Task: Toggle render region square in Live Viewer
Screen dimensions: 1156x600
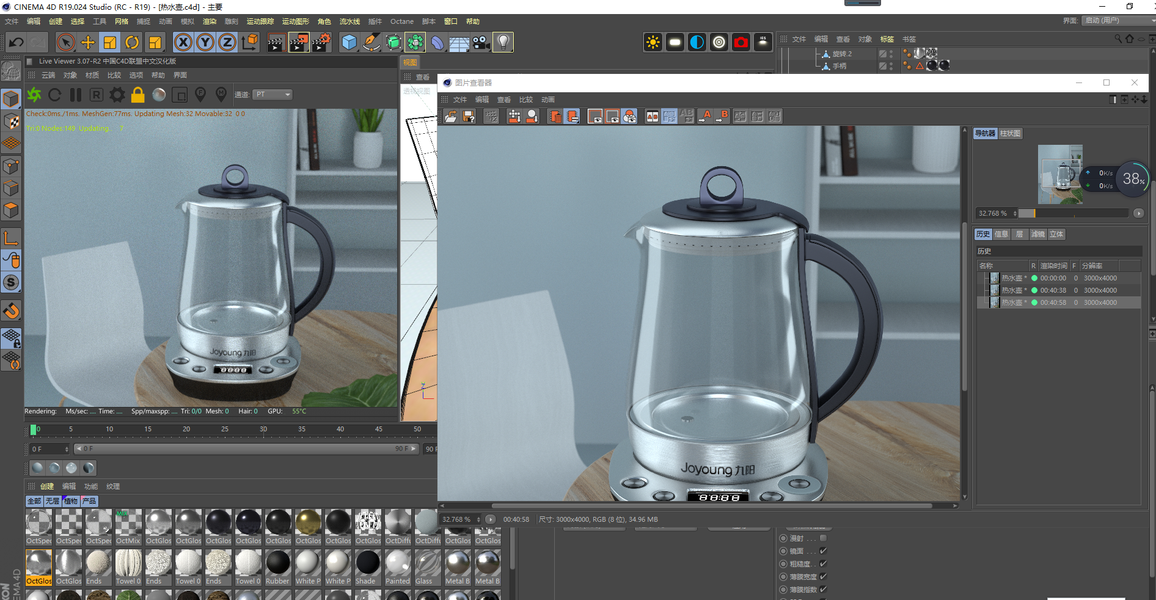Action: tap(179, 94)
